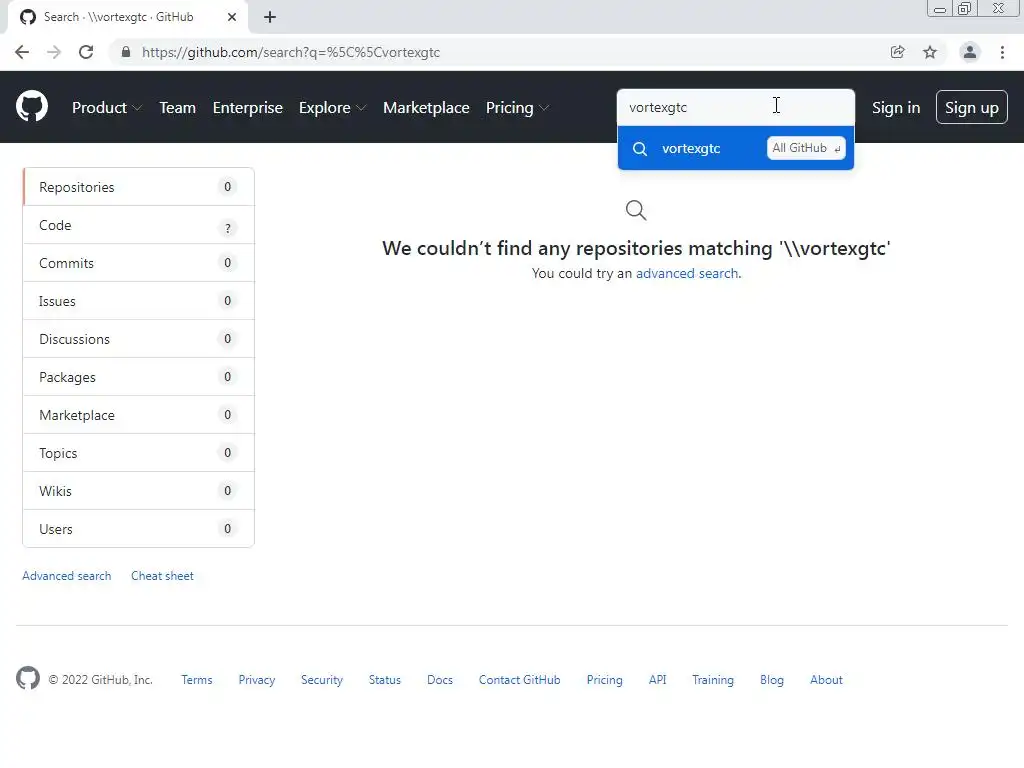This screenshot has height=768, width=1024.
Task: Open Terms in footer
Action: 197,679
